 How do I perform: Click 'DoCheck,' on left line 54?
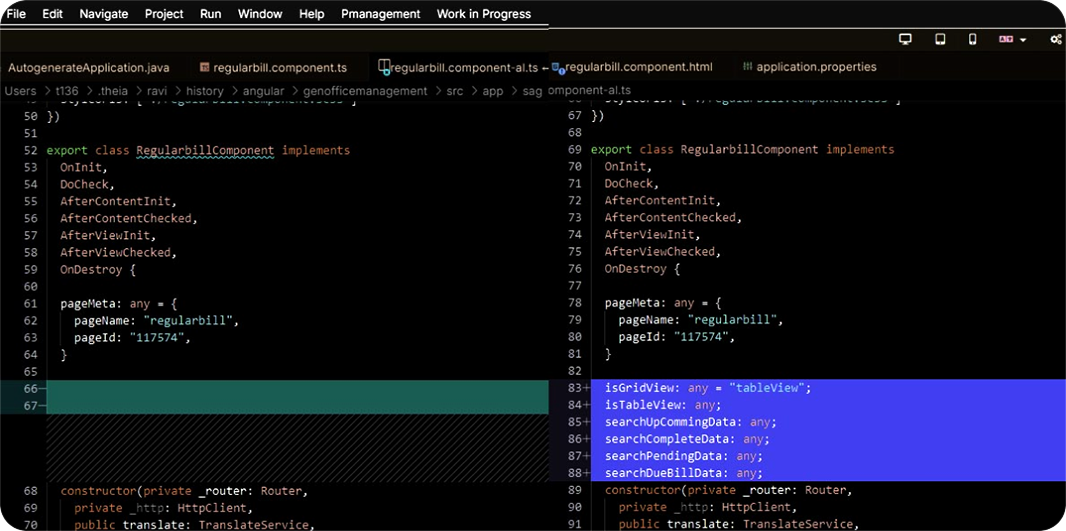click(88, 184)
